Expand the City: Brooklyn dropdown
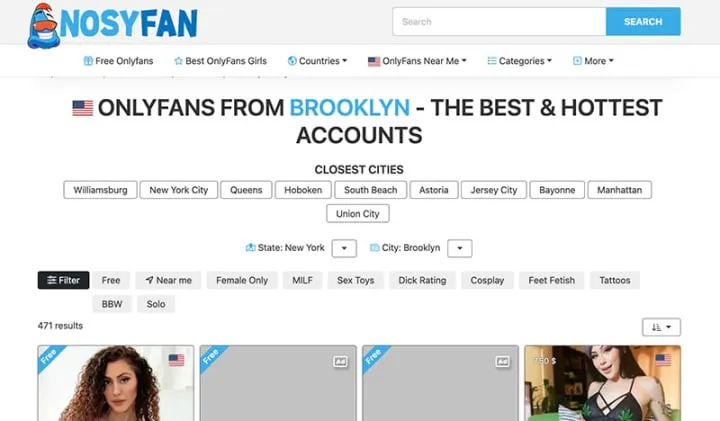This screenshot has height=421, width=720. tap(460, 248)
